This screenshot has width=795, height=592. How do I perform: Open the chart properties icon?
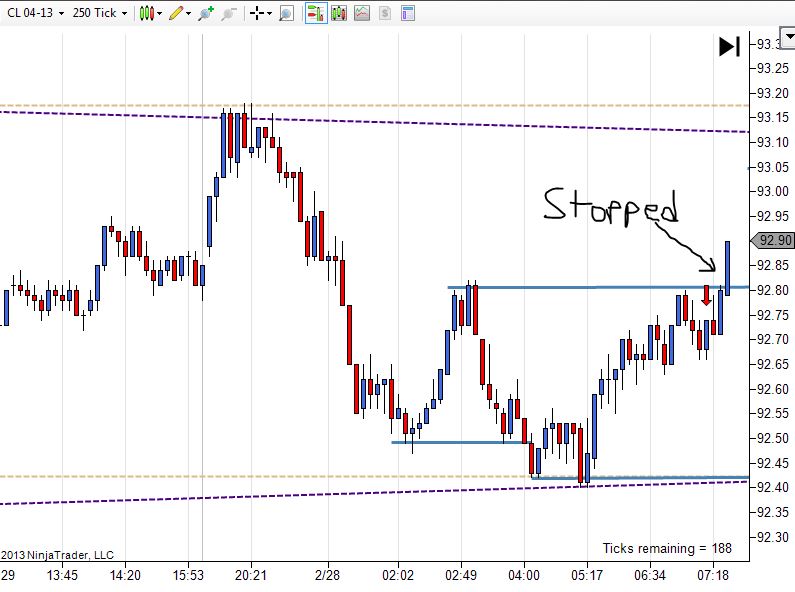click(x=408, y=13)
